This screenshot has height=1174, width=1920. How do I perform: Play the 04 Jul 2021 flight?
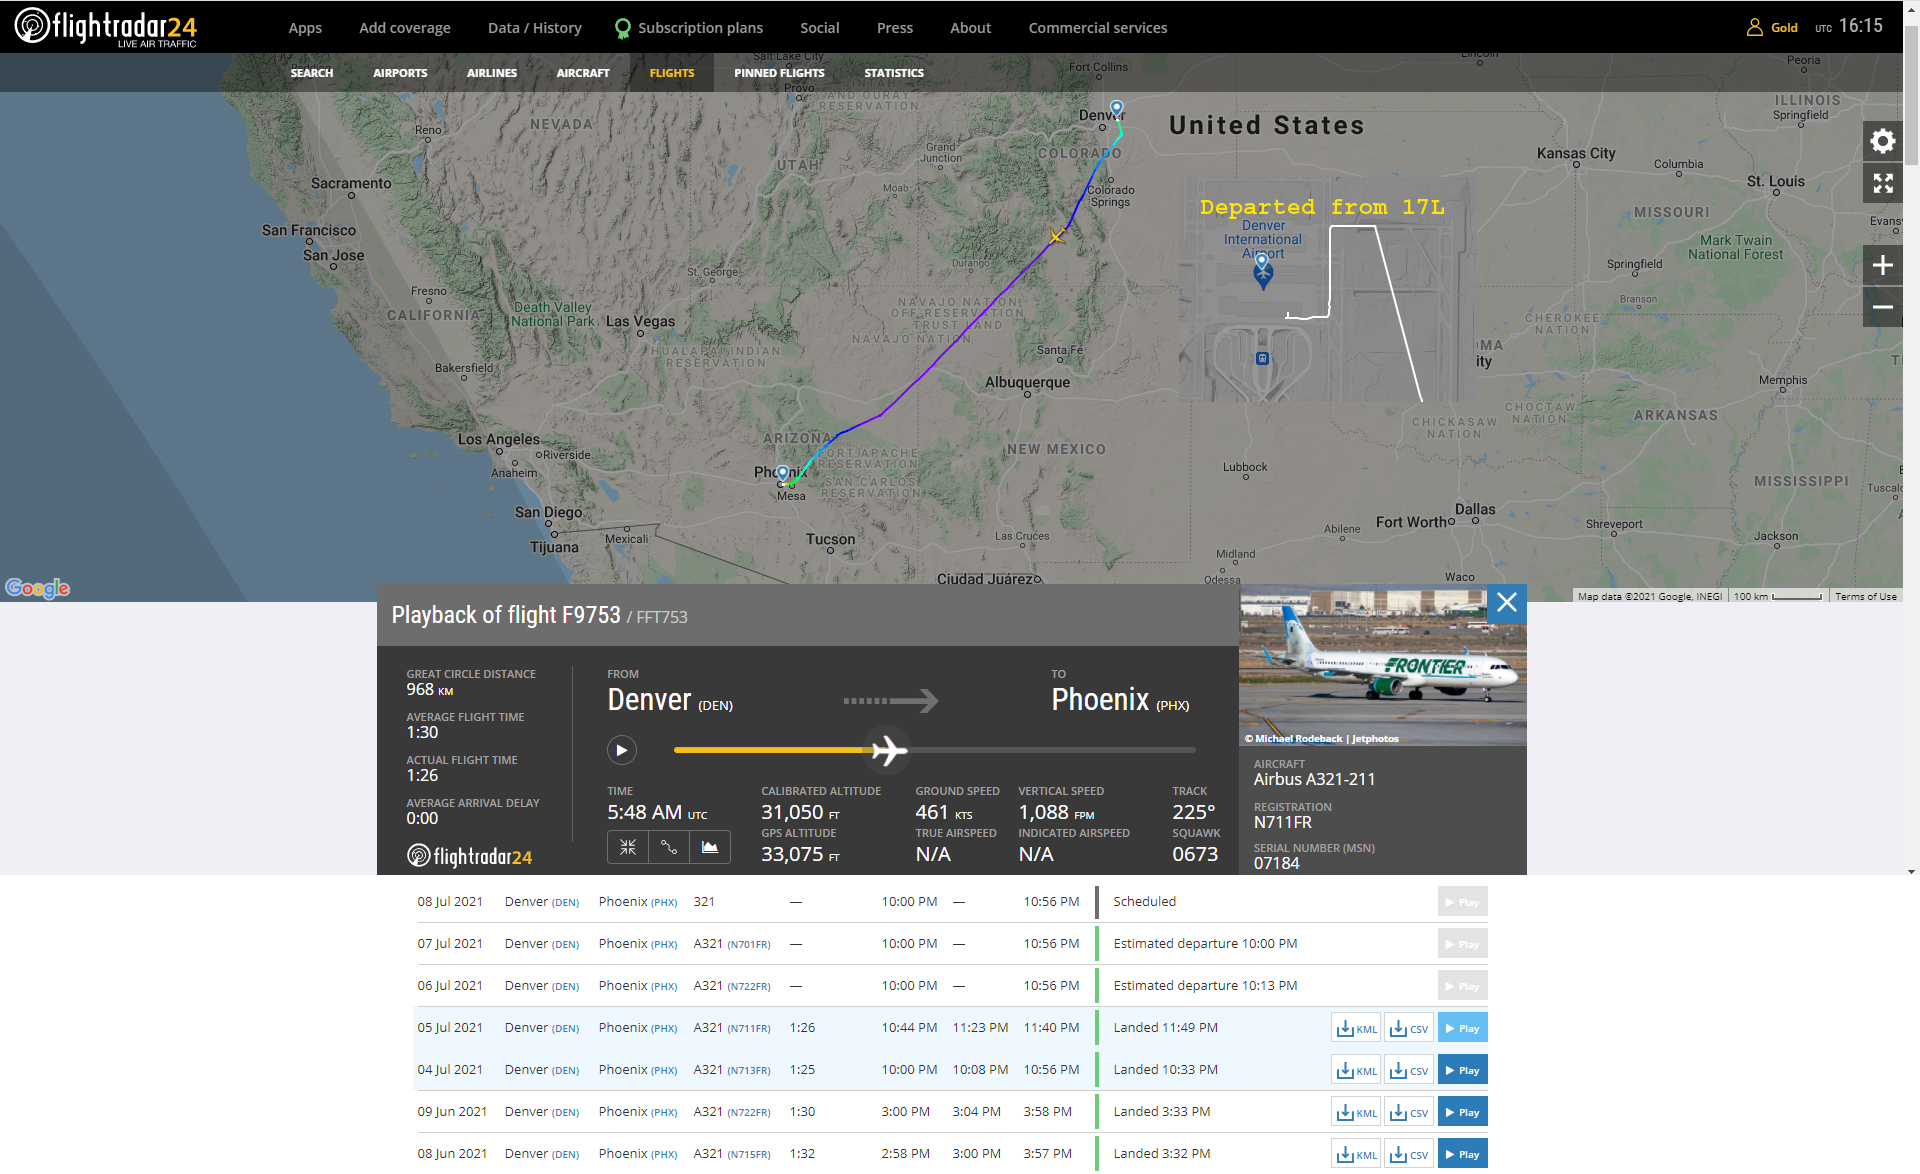(x=1462, y=1070)
